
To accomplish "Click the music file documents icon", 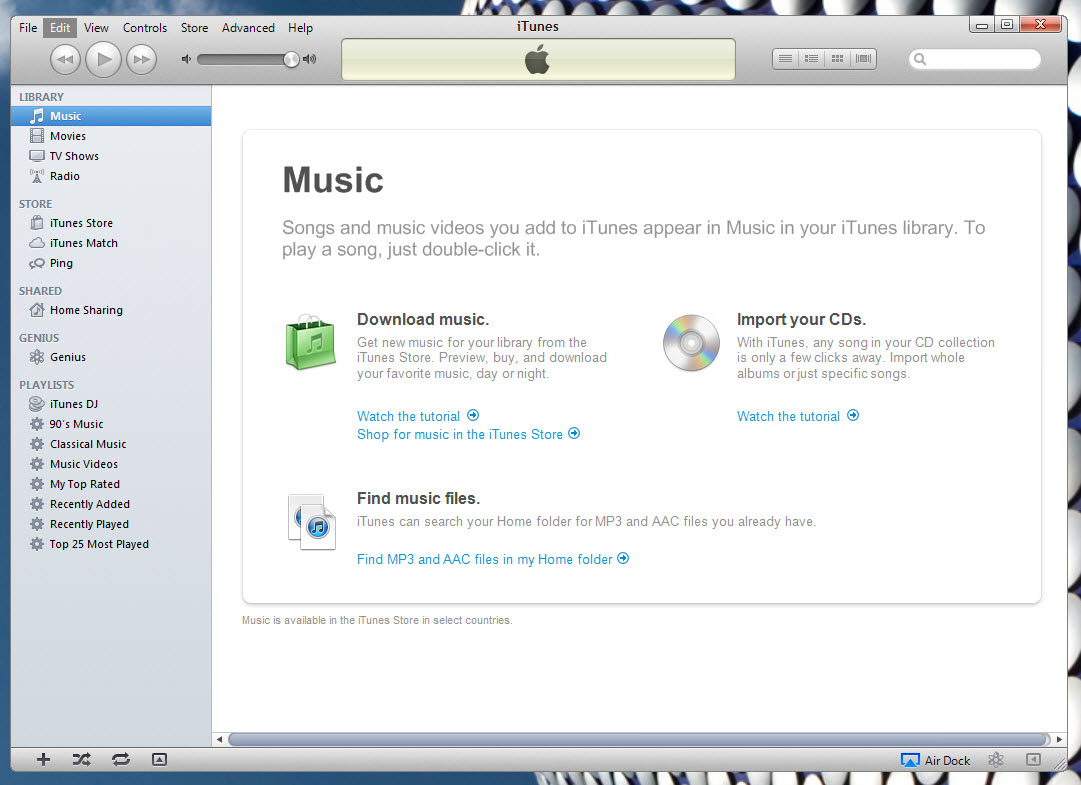I will pyautogui.click(x=312, y=522).
